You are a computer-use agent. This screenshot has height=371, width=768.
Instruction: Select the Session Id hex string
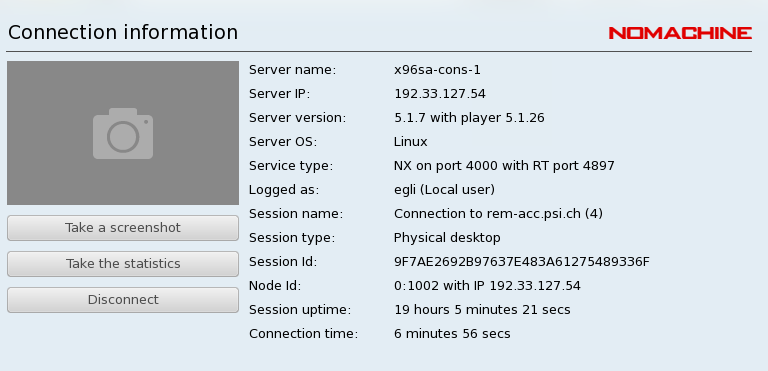pos(522,262)
